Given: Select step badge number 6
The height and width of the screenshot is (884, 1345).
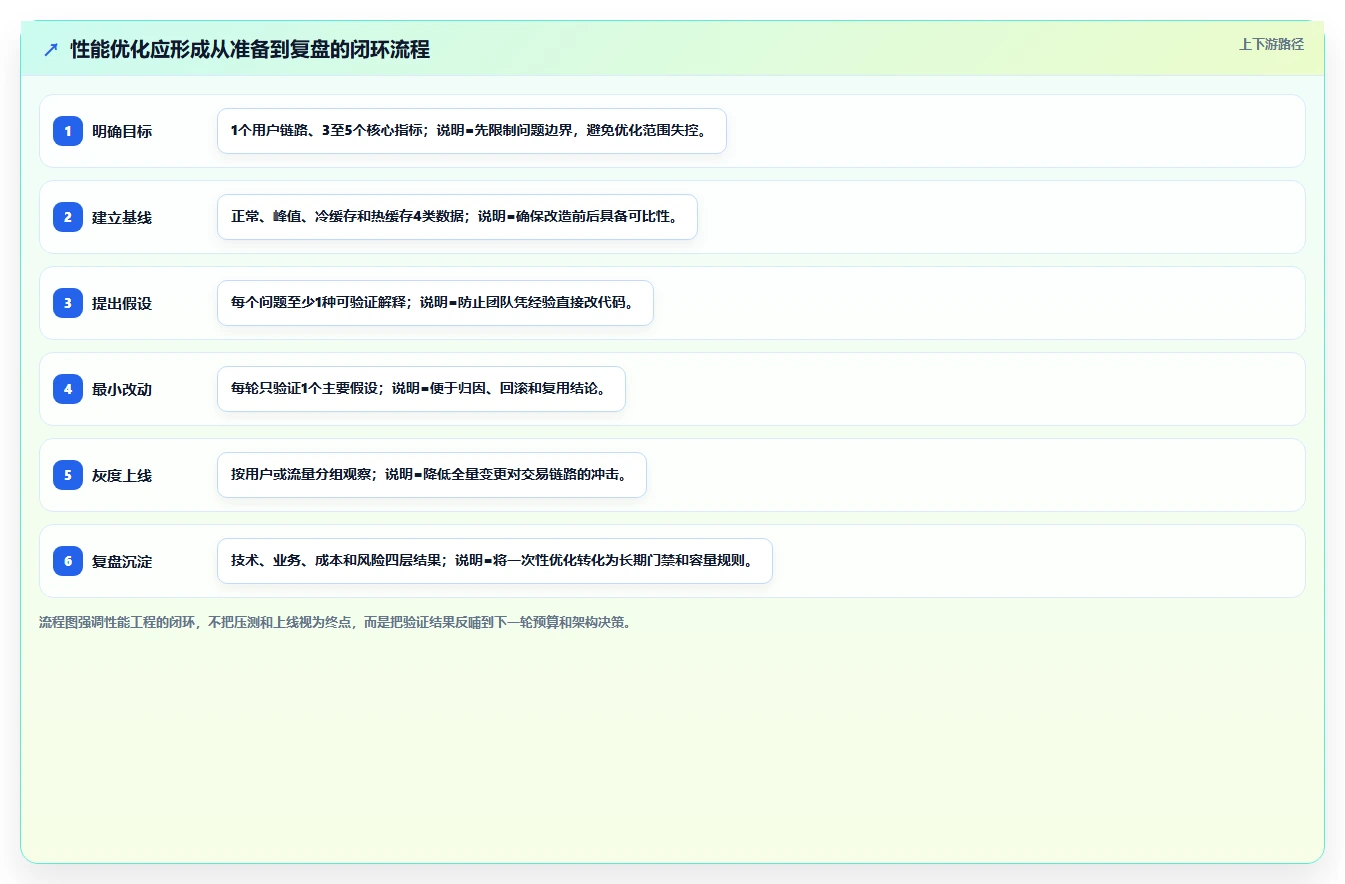Looking at the screenshot, I should click(68, 561).
